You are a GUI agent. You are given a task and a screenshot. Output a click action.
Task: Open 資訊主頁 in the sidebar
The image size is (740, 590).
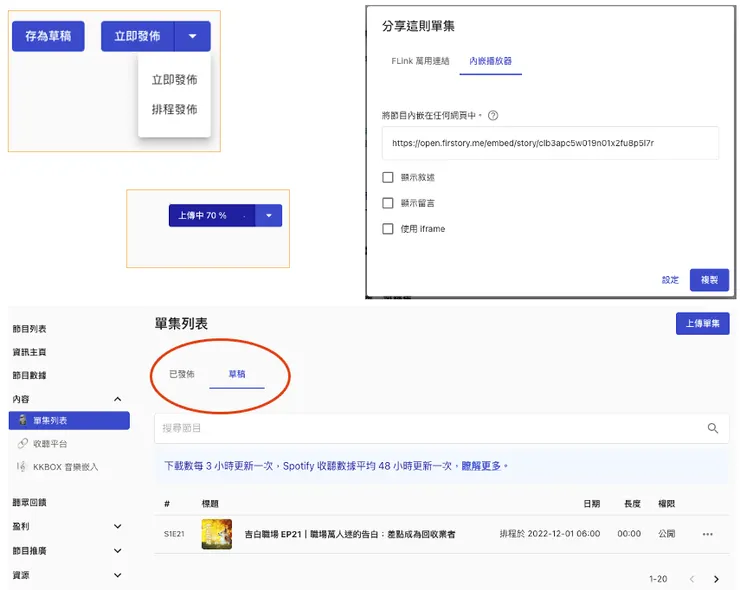(29, 352)
